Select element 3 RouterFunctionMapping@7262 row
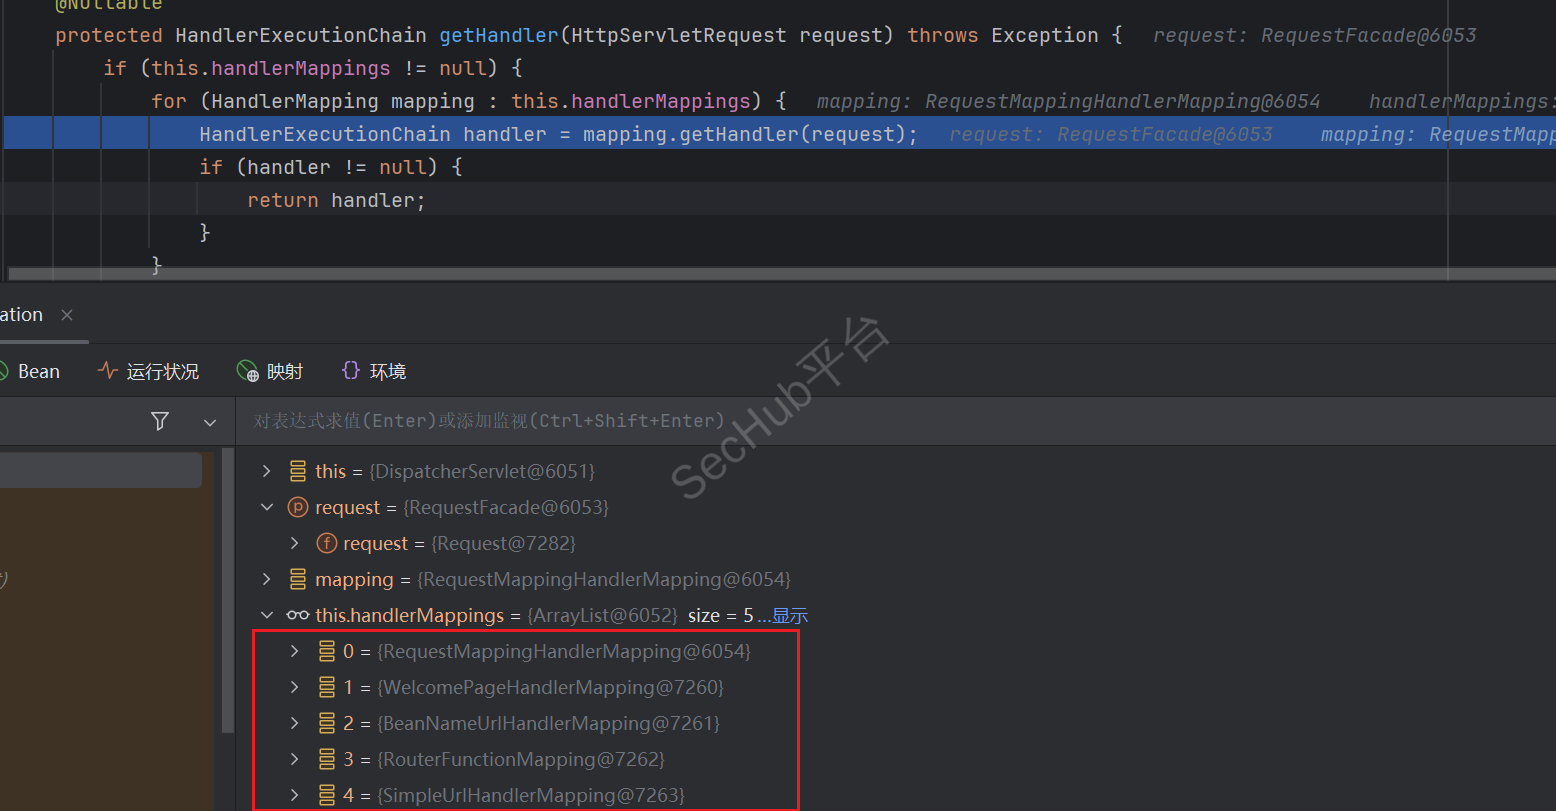 (520, 760)
